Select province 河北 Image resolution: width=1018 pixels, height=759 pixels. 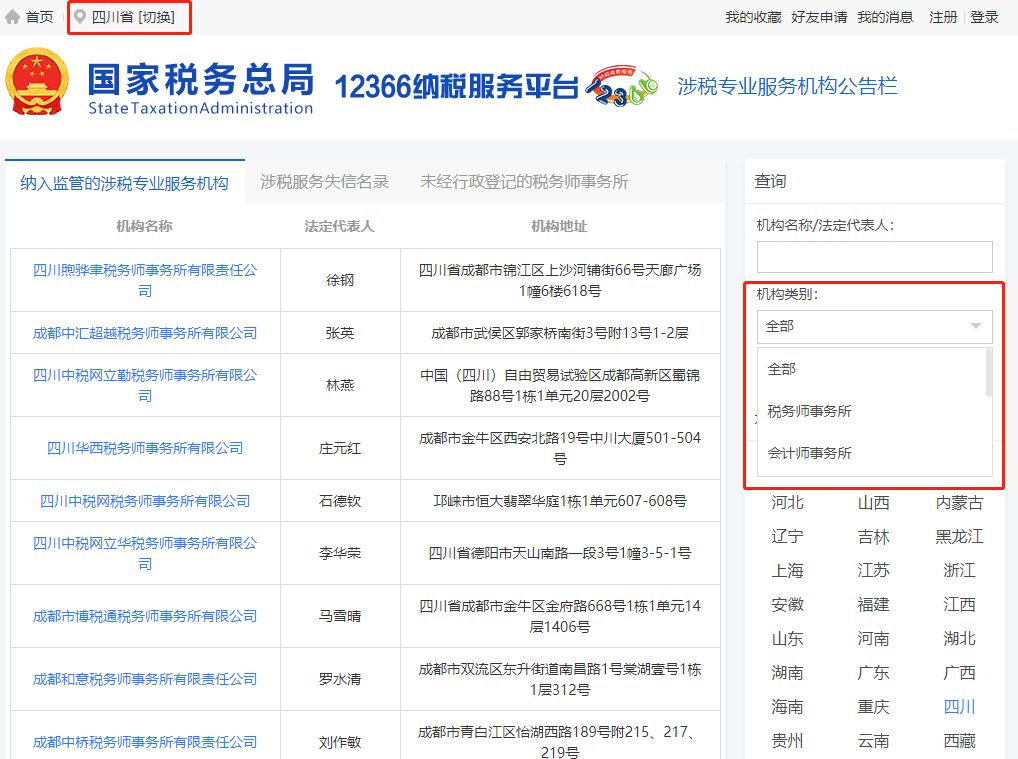788,503
